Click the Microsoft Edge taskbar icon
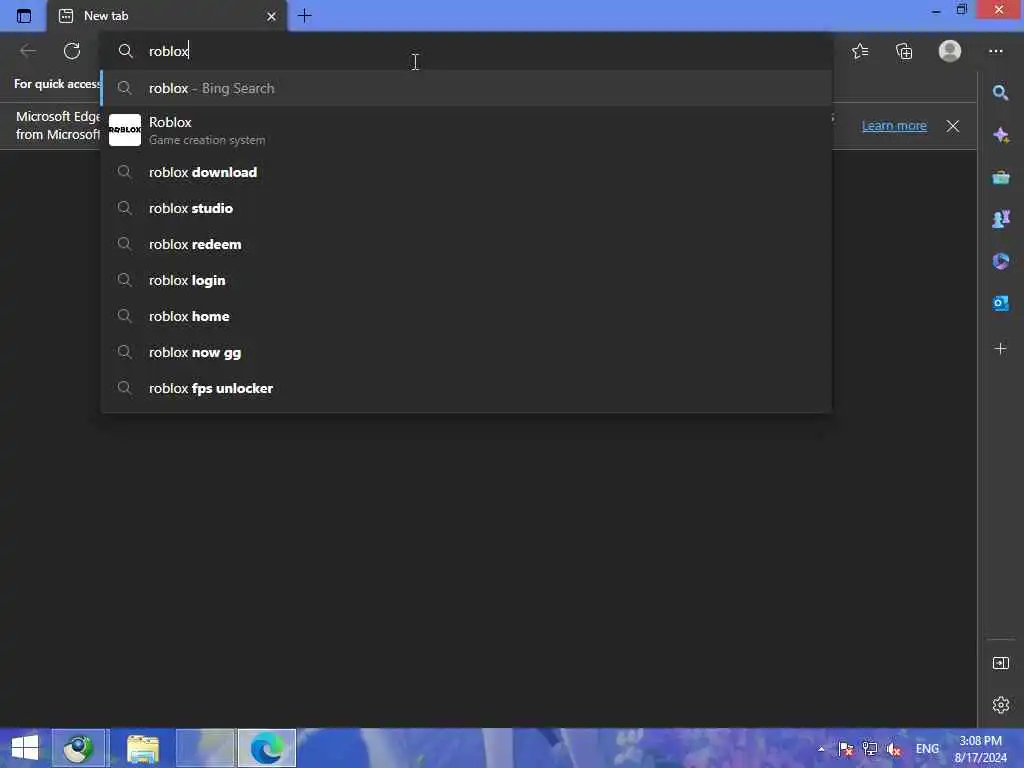 pos(267,748)
